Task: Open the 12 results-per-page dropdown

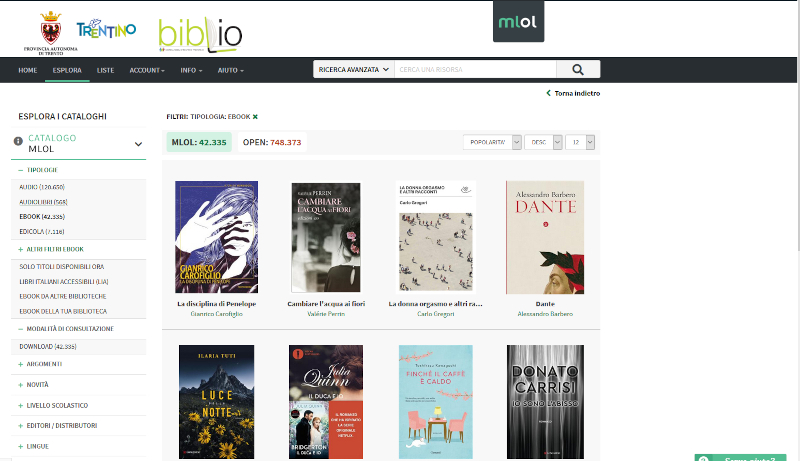Action: pos(580,142)
